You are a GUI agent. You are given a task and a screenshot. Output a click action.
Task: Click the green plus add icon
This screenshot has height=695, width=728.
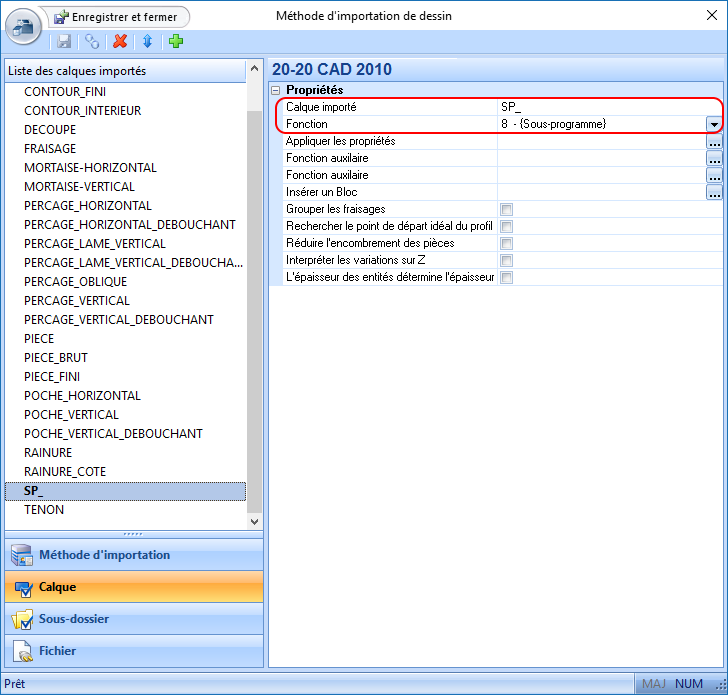176,41
